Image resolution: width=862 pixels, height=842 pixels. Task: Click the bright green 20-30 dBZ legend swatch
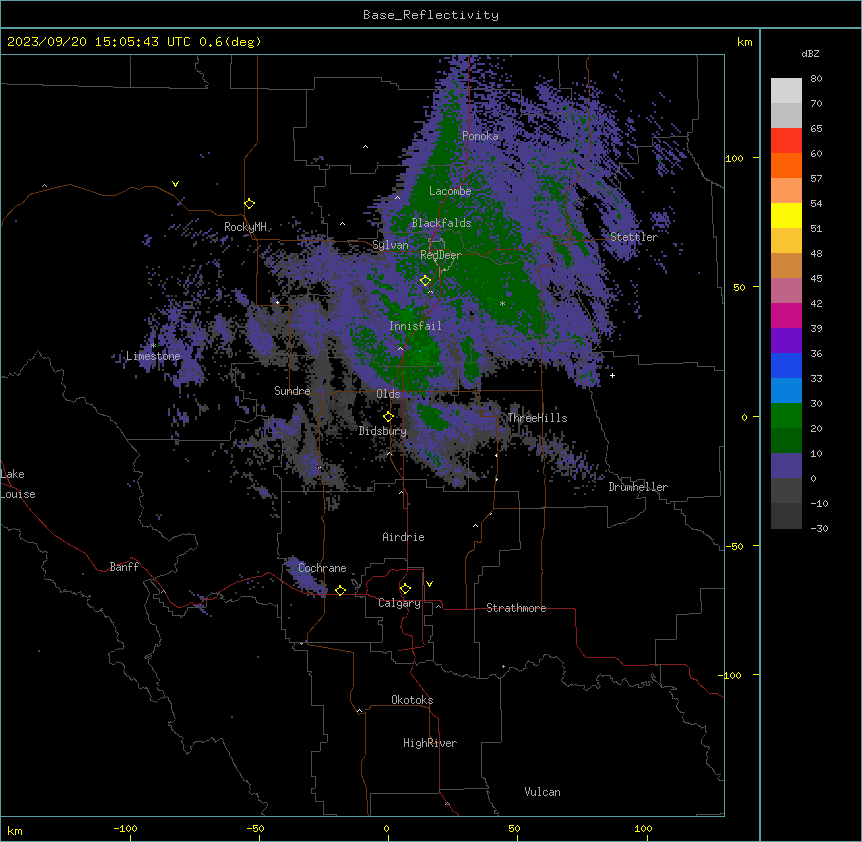786,416
